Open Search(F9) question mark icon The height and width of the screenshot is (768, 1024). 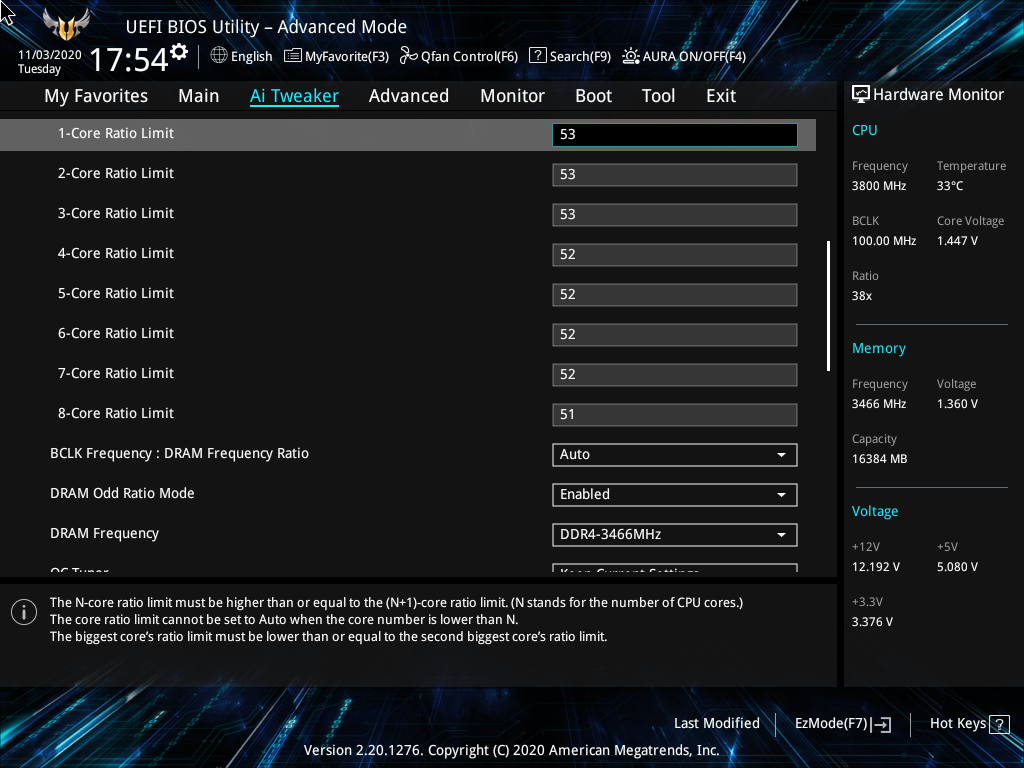537,56
